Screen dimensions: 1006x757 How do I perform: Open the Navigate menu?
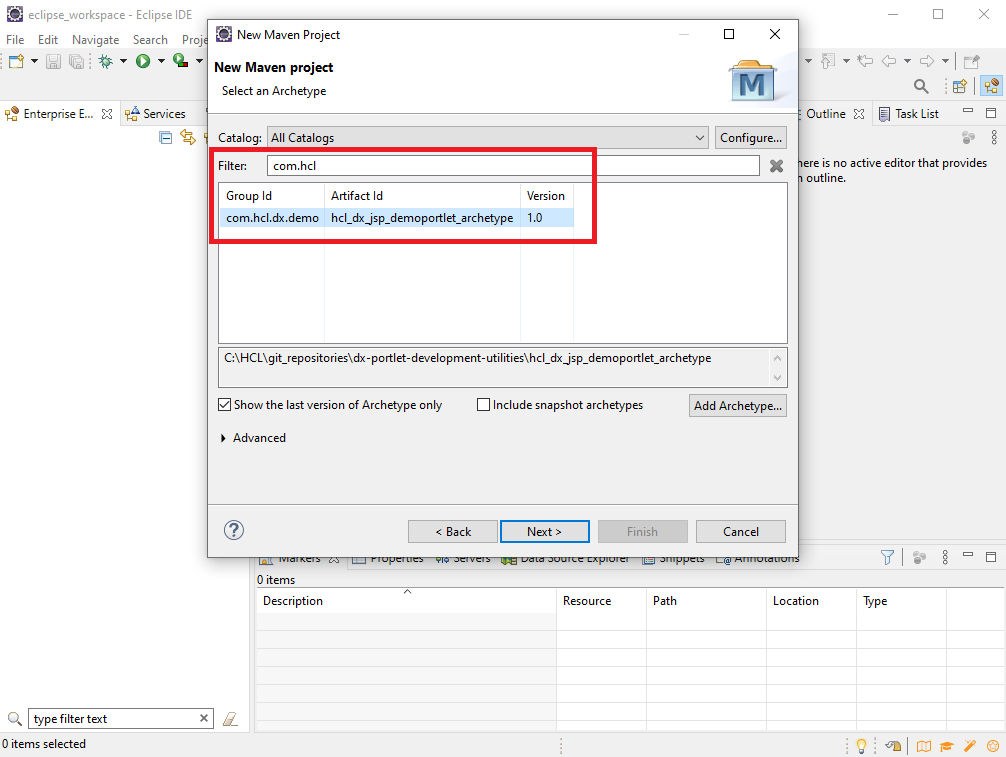point(96,40)
